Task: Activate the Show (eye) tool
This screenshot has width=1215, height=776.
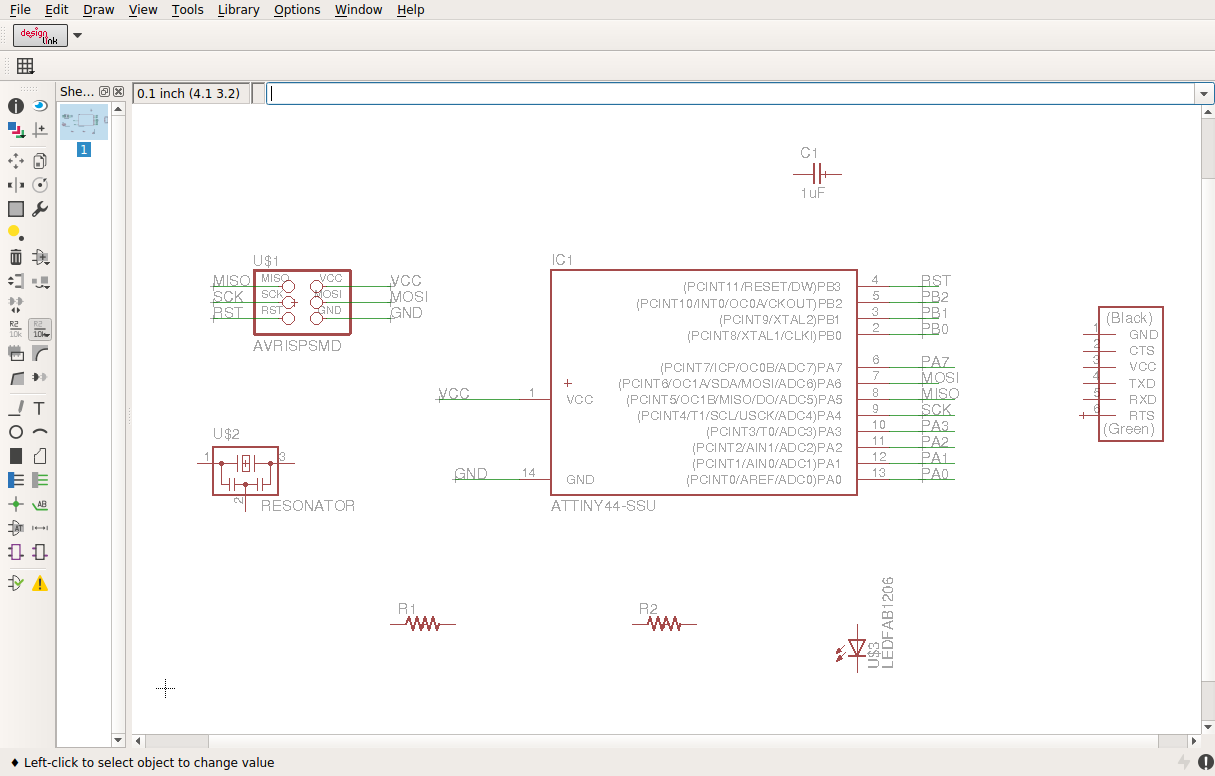Action: tap(40, 105)
